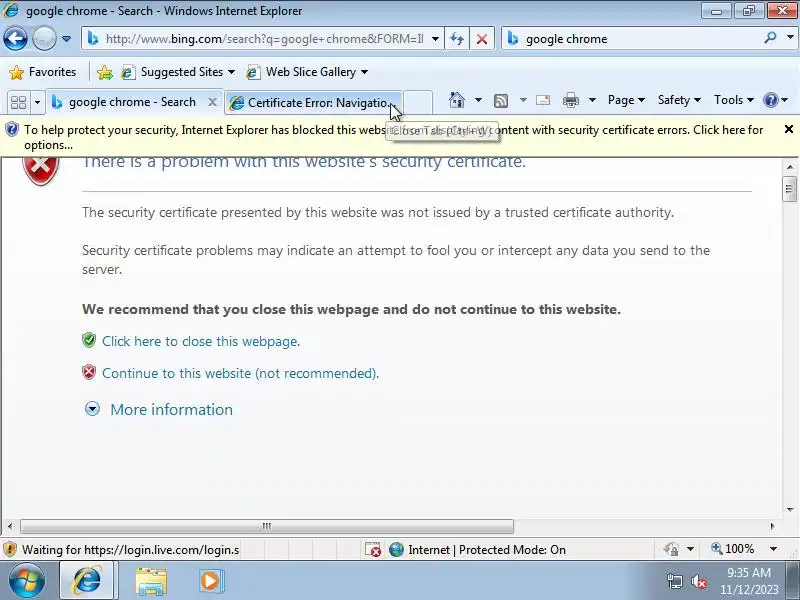Add to Favorites Bar star icon
The image size is (800, 600).
(x=105, y=72)
